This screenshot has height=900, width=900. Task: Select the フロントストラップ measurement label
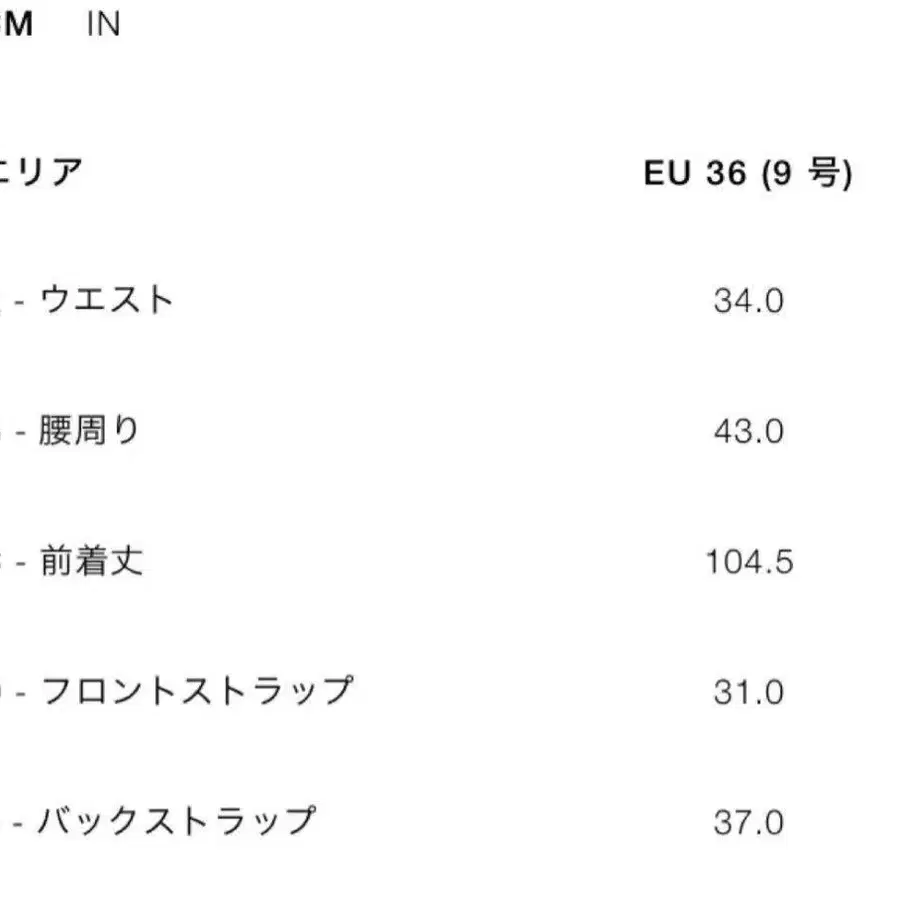(x=196, y=691)
